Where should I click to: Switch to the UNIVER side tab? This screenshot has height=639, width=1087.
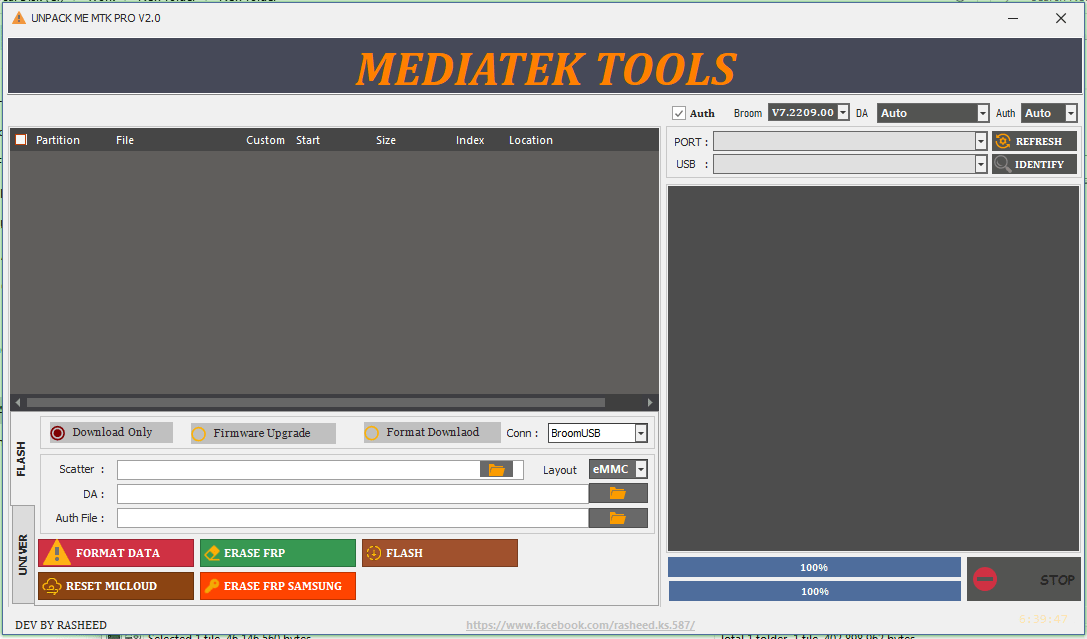point(21,551)
